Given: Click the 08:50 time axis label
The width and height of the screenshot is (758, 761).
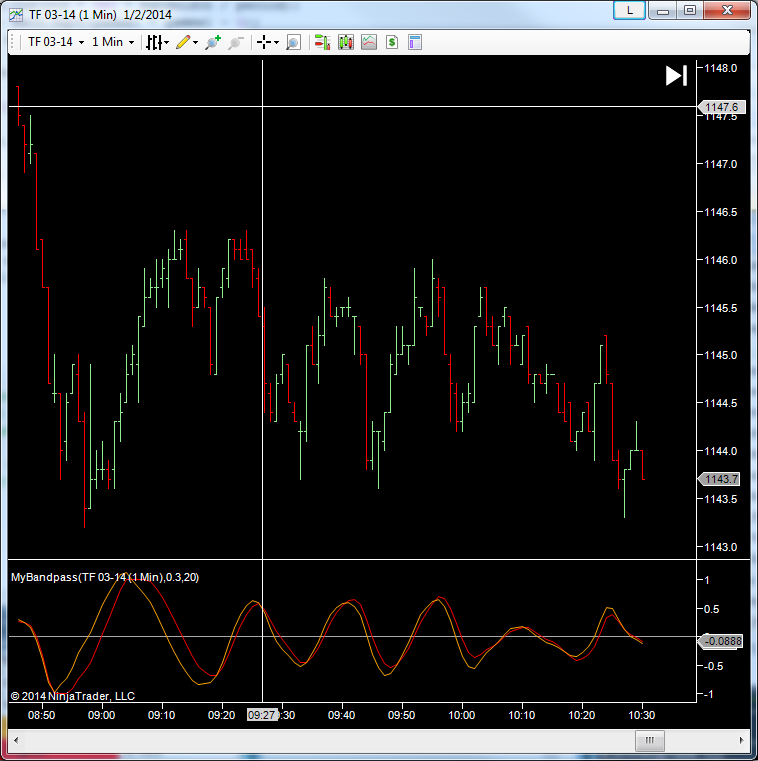Looking at the screenshot, I should 41,715.
